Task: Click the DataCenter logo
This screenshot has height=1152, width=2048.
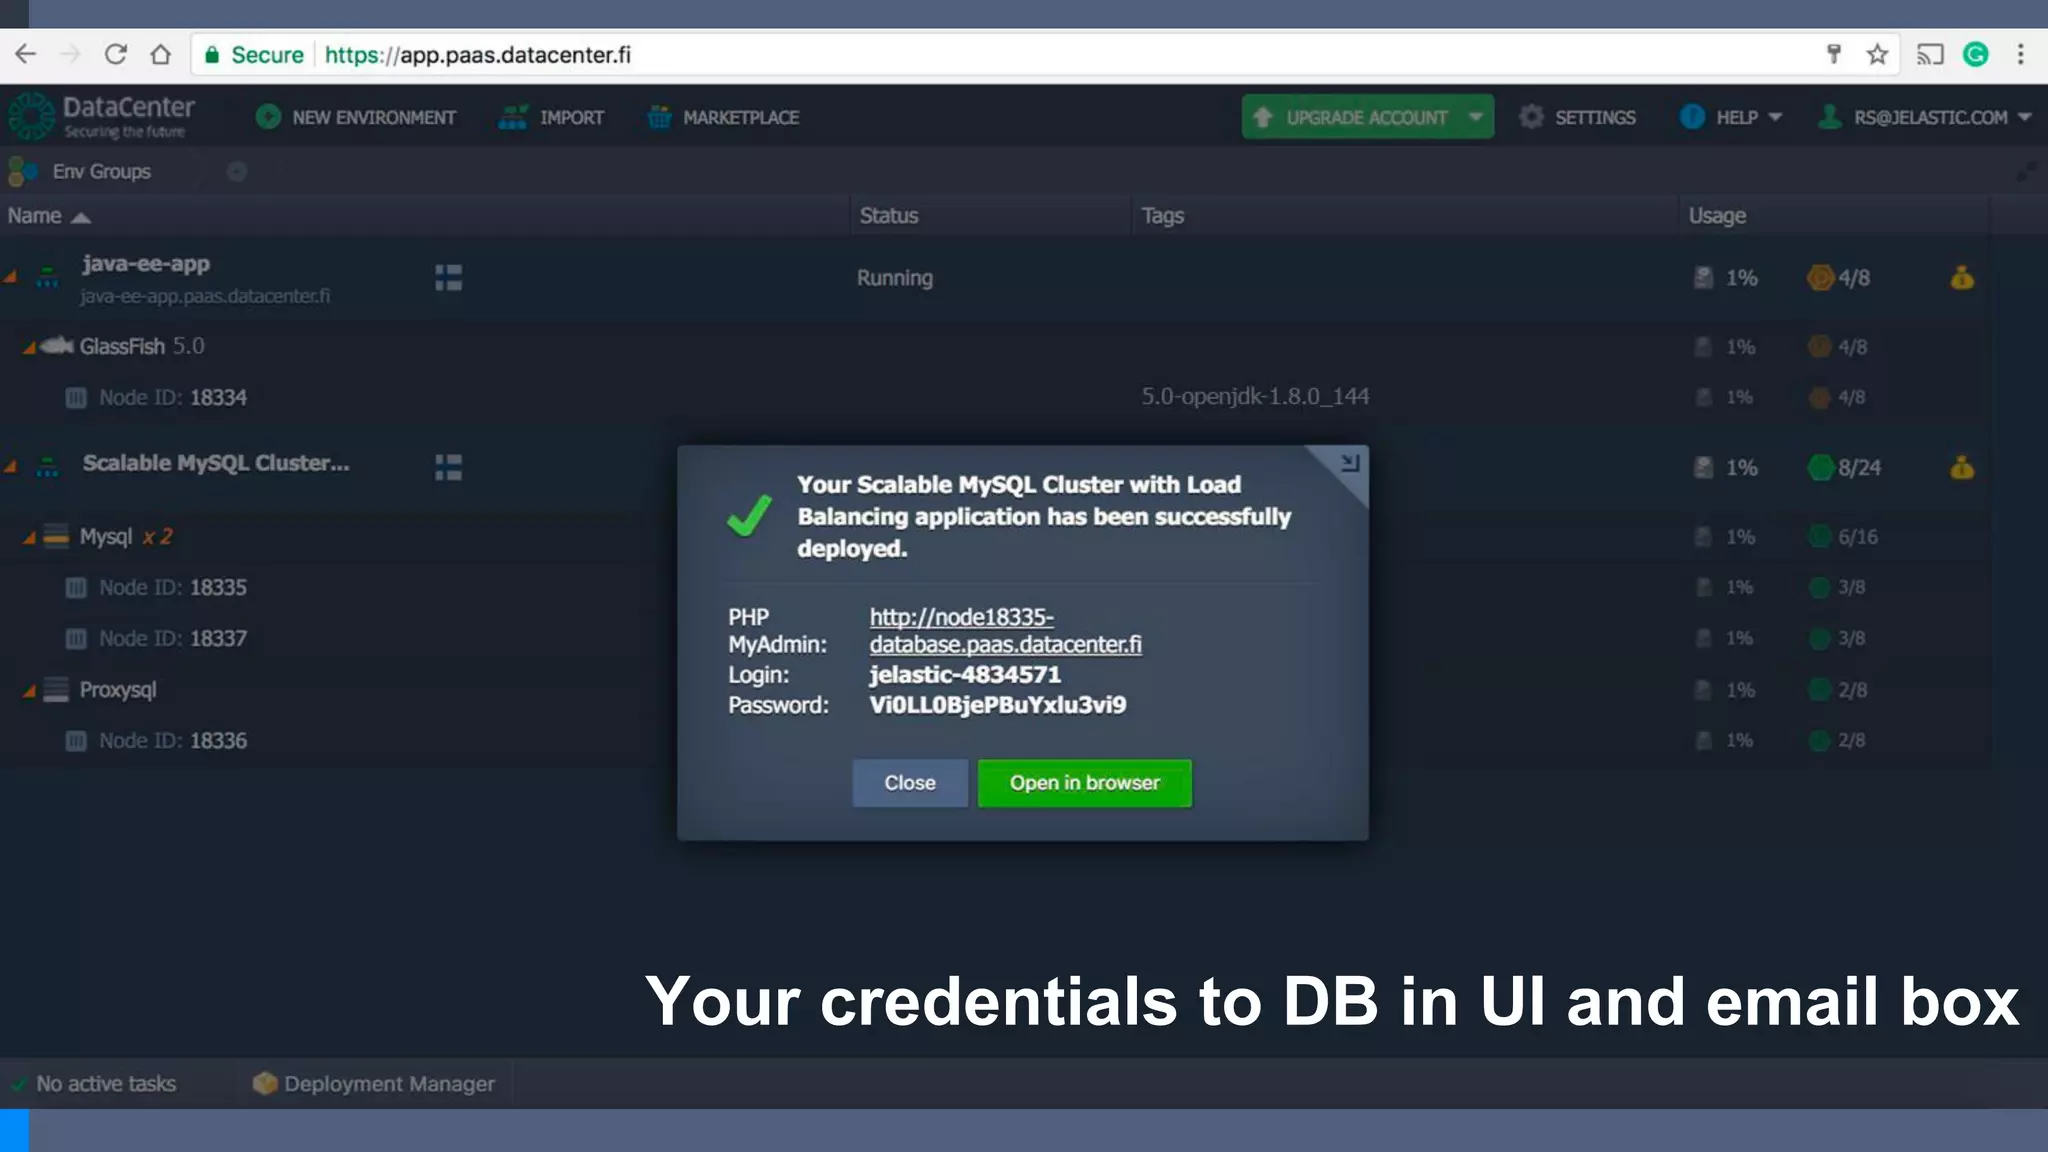Action: click(100, 117)
